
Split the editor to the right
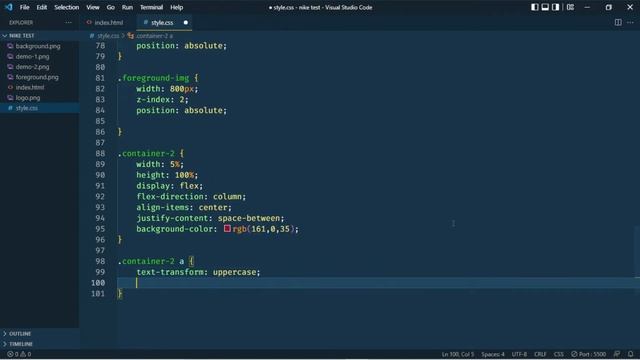coord(618,22)
